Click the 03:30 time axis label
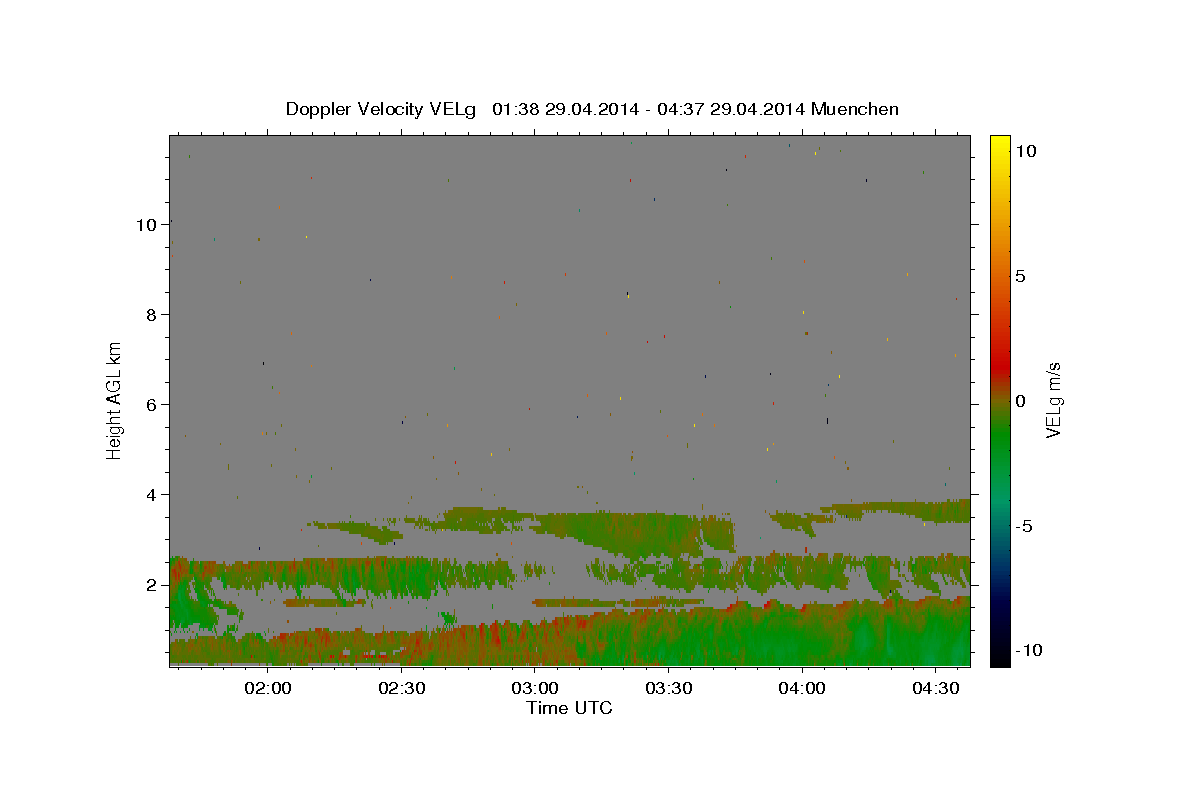1200x800 pixels. (x=668, y=688)
